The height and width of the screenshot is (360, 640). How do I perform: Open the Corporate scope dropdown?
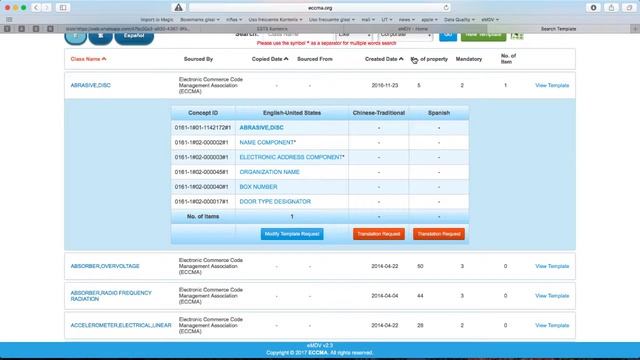point(405,36)
